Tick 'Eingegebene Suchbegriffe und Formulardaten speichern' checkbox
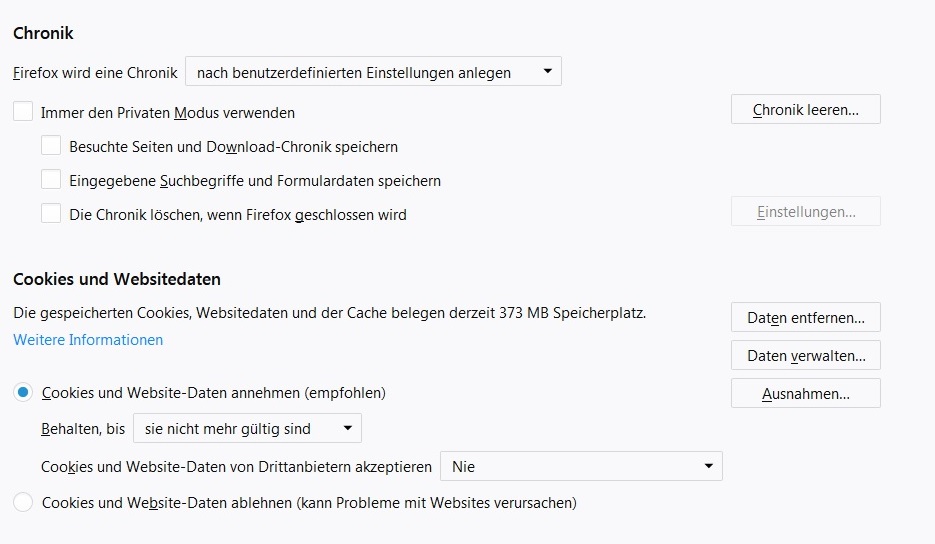Viewport: 935px width, 544px height. [x=51, y=180]
